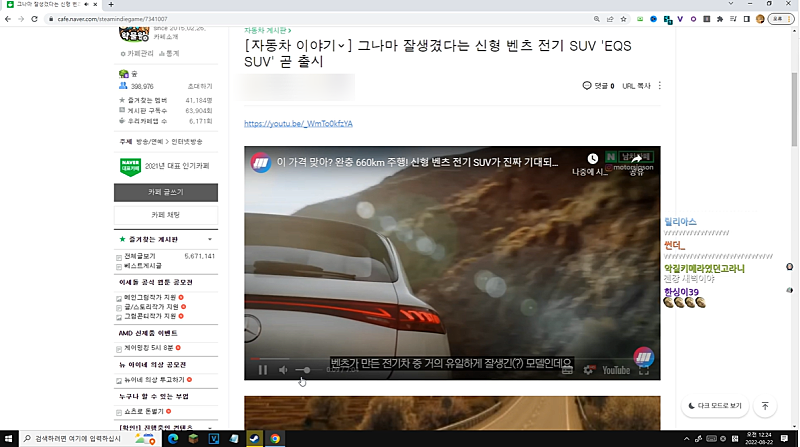Viewport: 800px width, 447px height.
Task: Toggle 다크 모드로 보기
Action: coord(715,406)
